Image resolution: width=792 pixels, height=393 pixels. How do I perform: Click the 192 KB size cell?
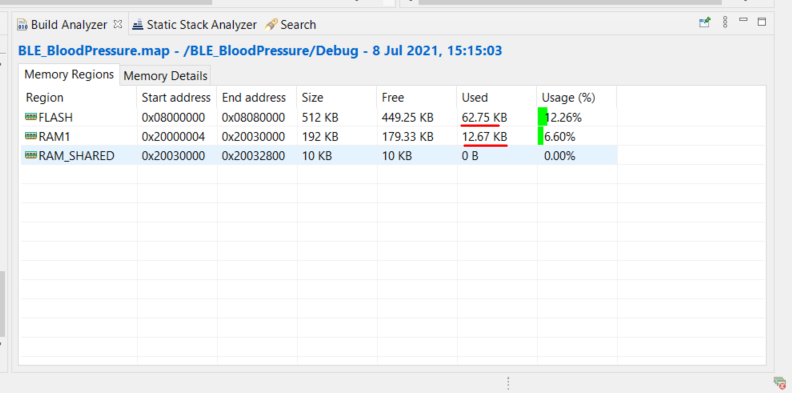(320, 137)
